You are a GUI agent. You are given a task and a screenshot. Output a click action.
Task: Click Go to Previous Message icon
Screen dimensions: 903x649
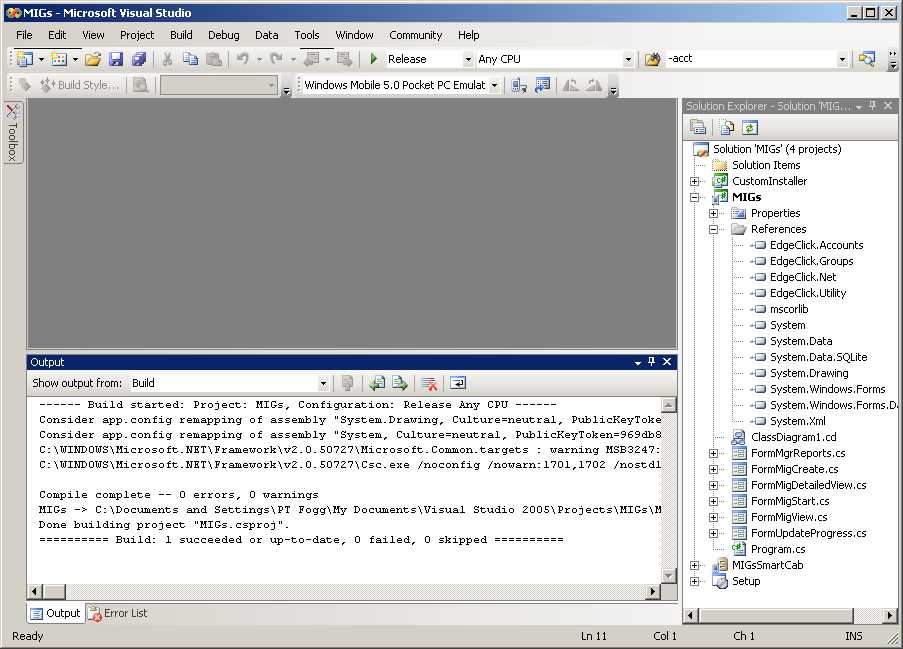377,383
